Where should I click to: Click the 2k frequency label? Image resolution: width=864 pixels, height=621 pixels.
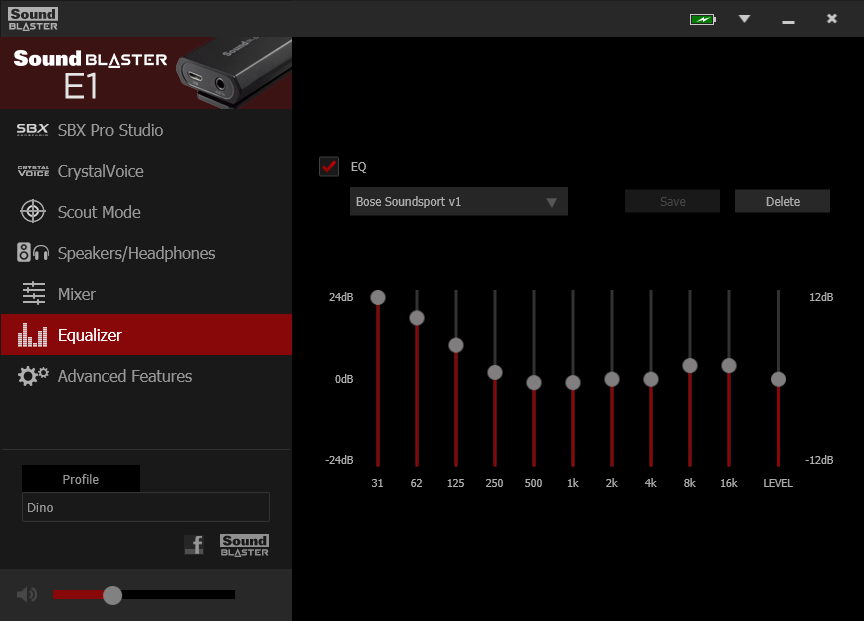(612, 483)
